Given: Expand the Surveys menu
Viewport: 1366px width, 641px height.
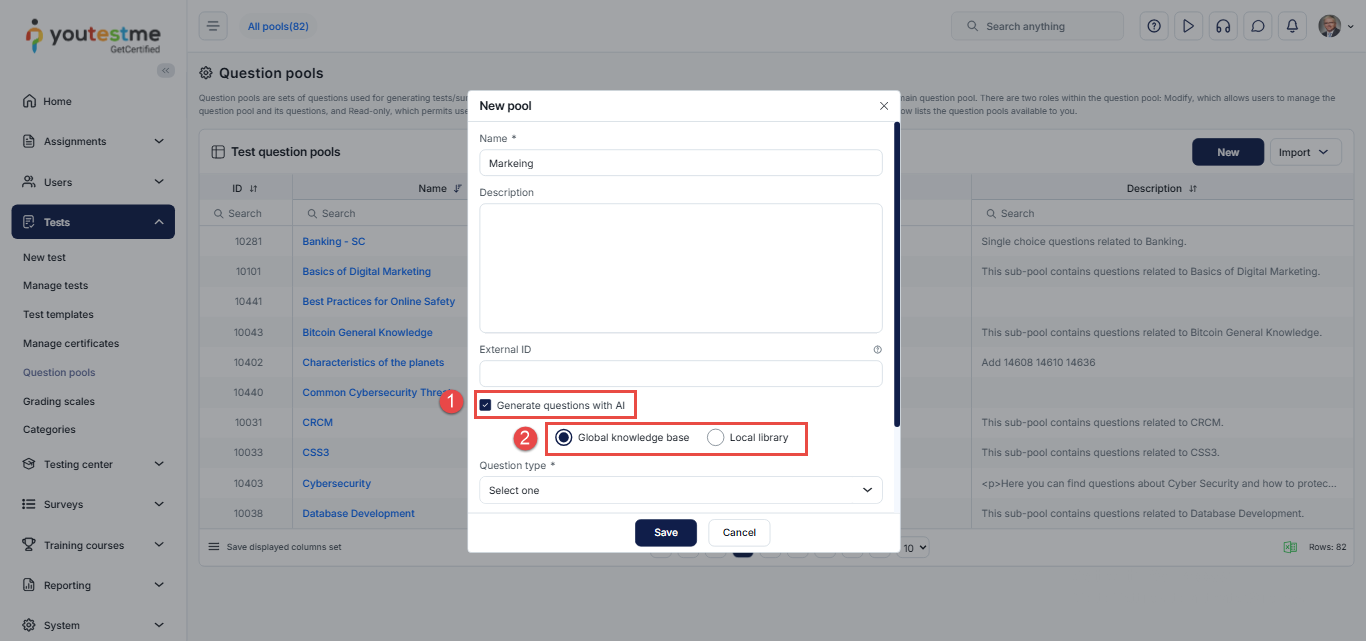Looking at the screenshot, I should [93, 504].
